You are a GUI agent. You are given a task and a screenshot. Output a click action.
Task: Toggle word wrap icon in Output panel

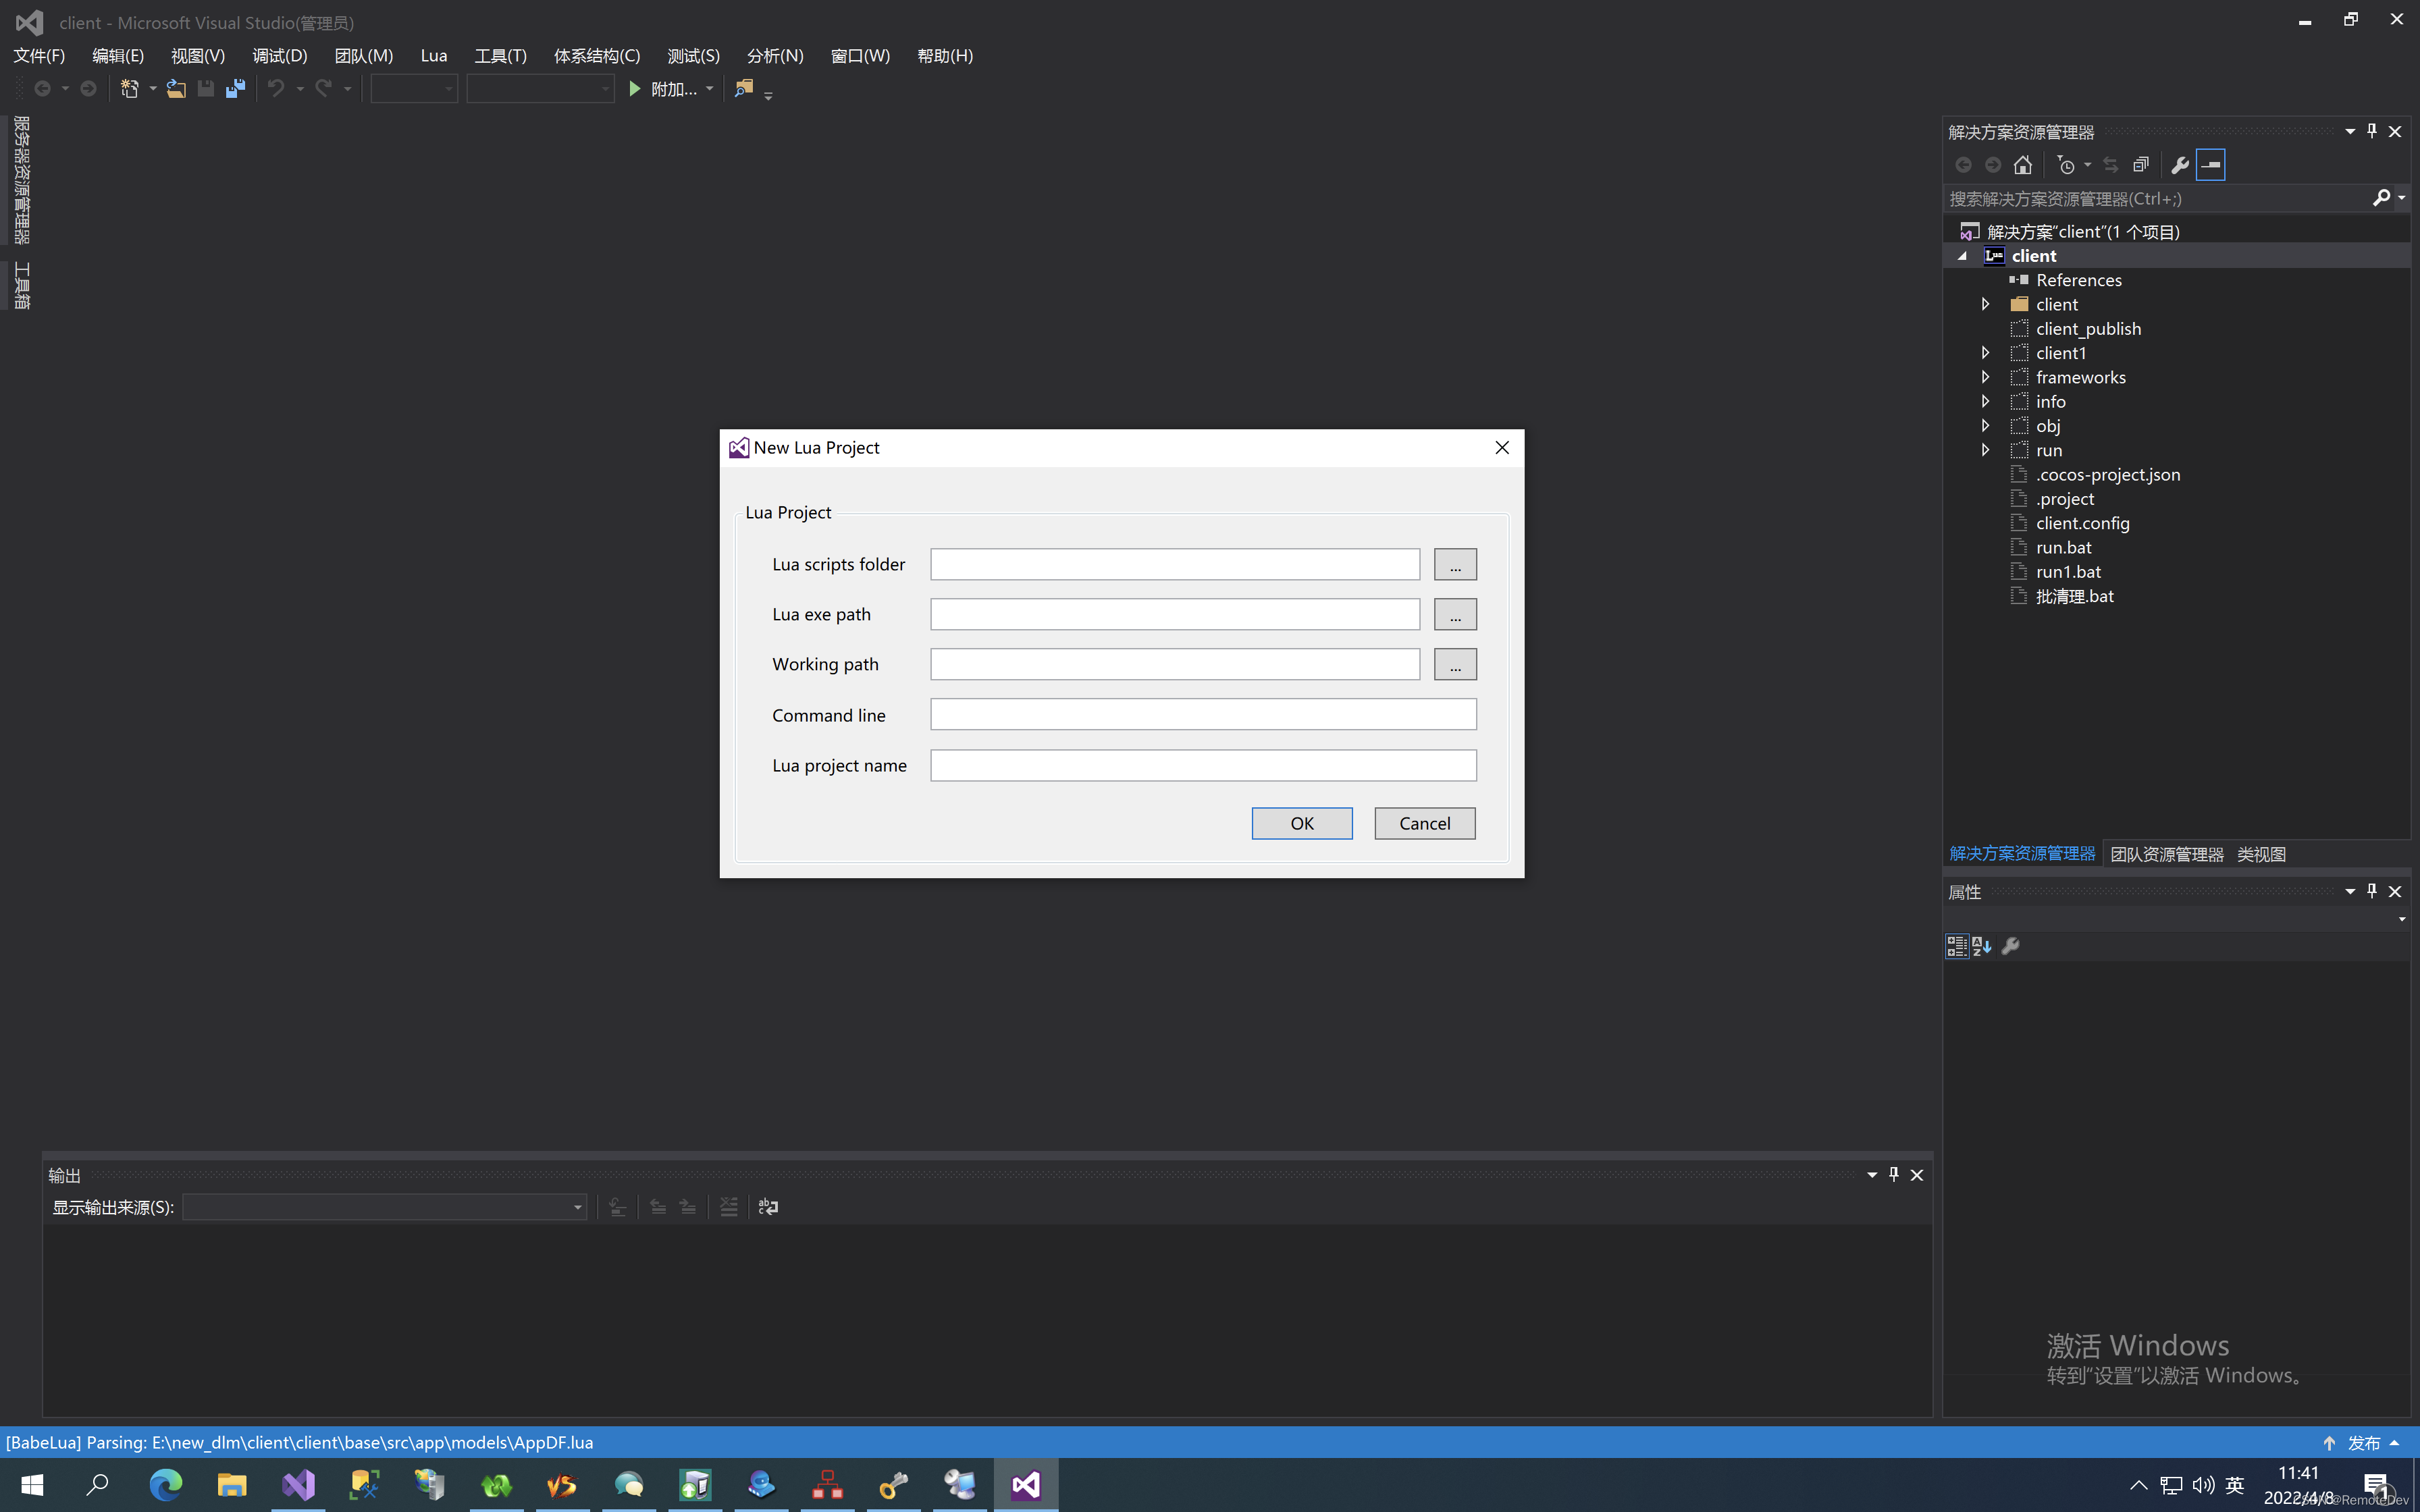768,1207
